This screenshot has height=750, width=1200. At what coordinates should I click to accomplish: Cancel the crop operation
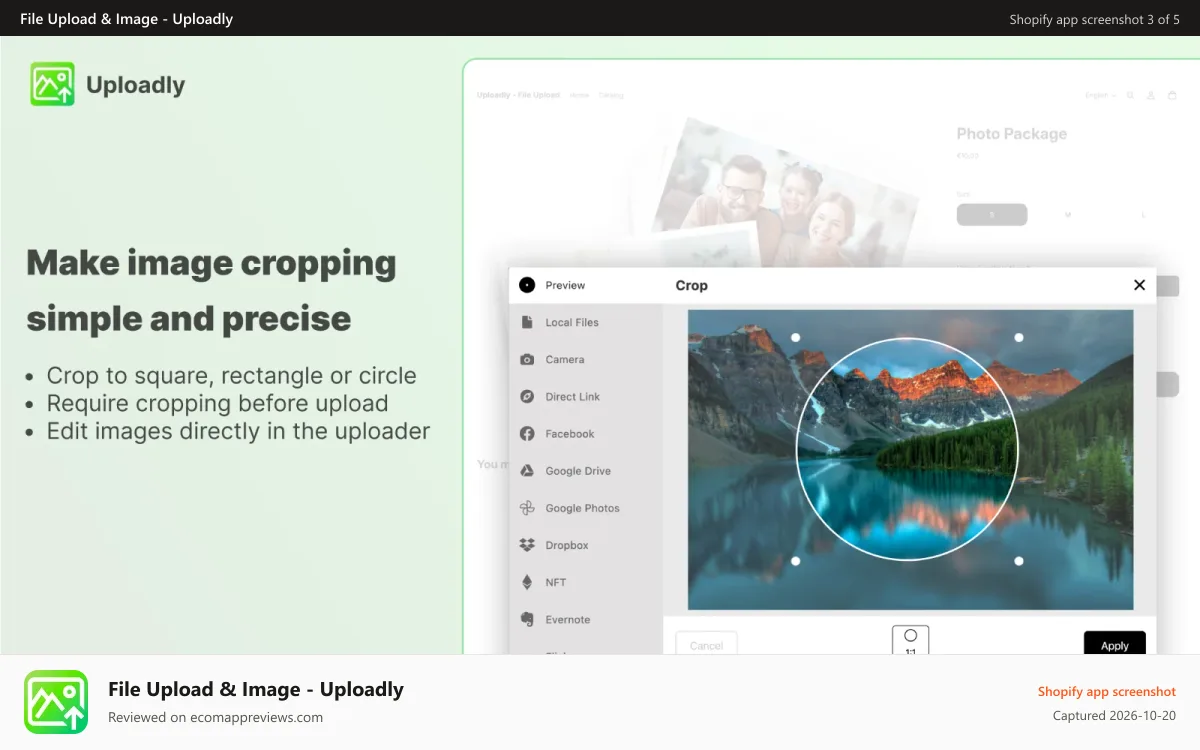pyautogui.click(x=706, y=645)
